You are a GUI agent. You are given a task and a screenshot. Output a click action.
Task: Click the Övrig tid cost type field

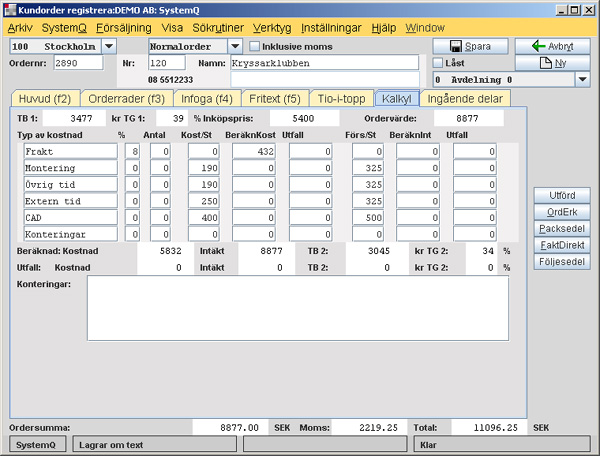70,185
